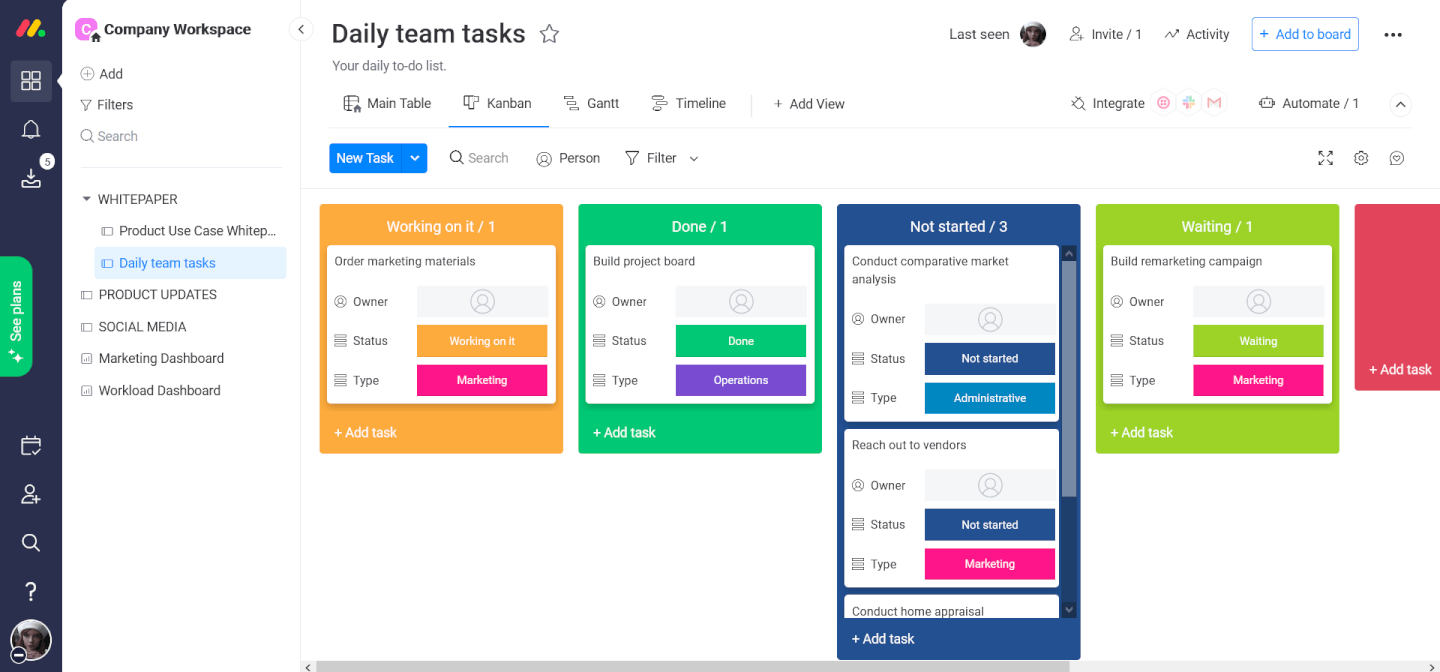Switch to Main Table view

[x=387, y=102]
